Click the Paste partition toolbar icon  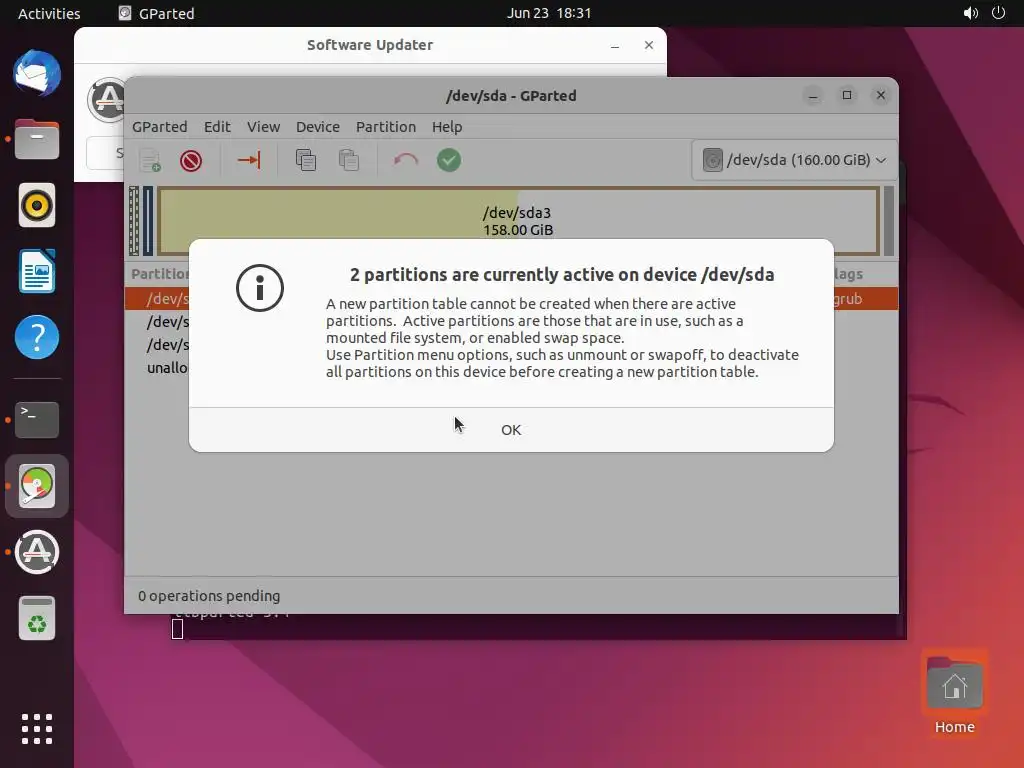[348, 160]
